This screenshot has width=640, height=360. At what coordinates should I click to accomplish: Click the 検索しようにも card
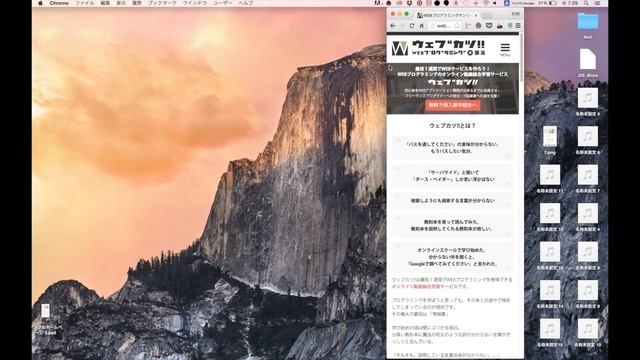point(452,201)
